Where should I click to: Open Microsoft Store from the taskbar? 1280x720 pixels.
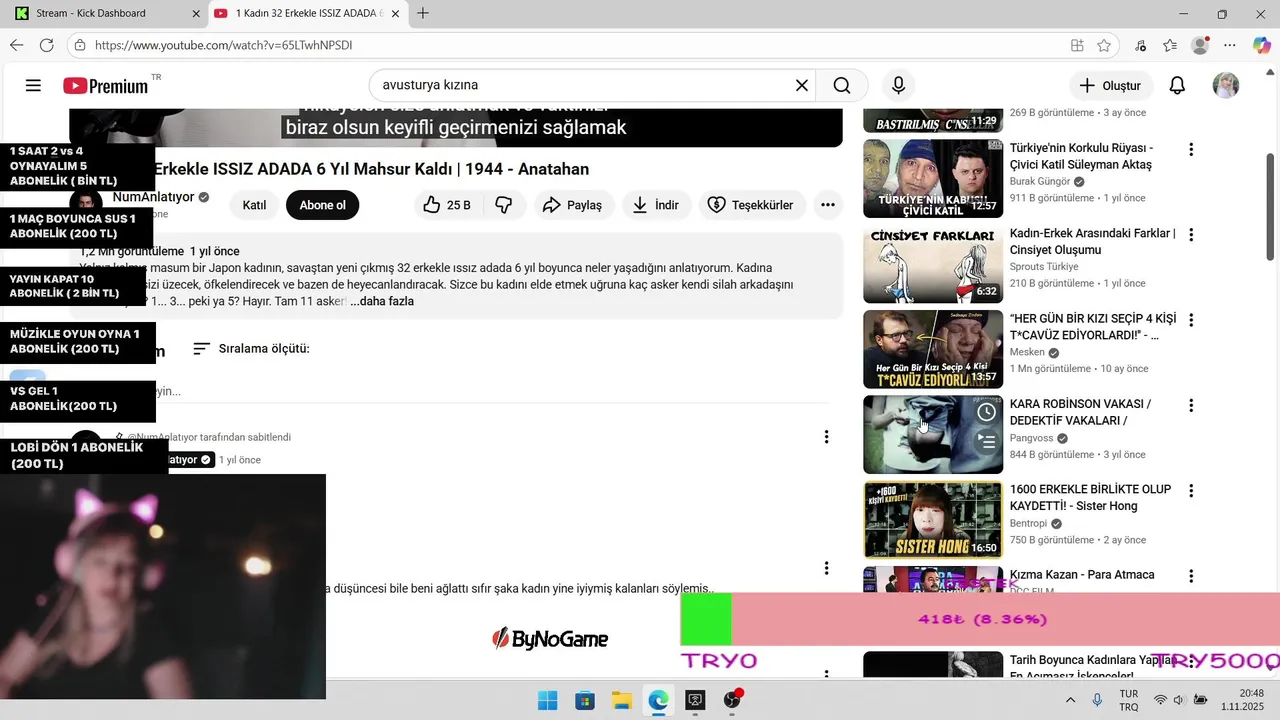[x=585, y=701]
